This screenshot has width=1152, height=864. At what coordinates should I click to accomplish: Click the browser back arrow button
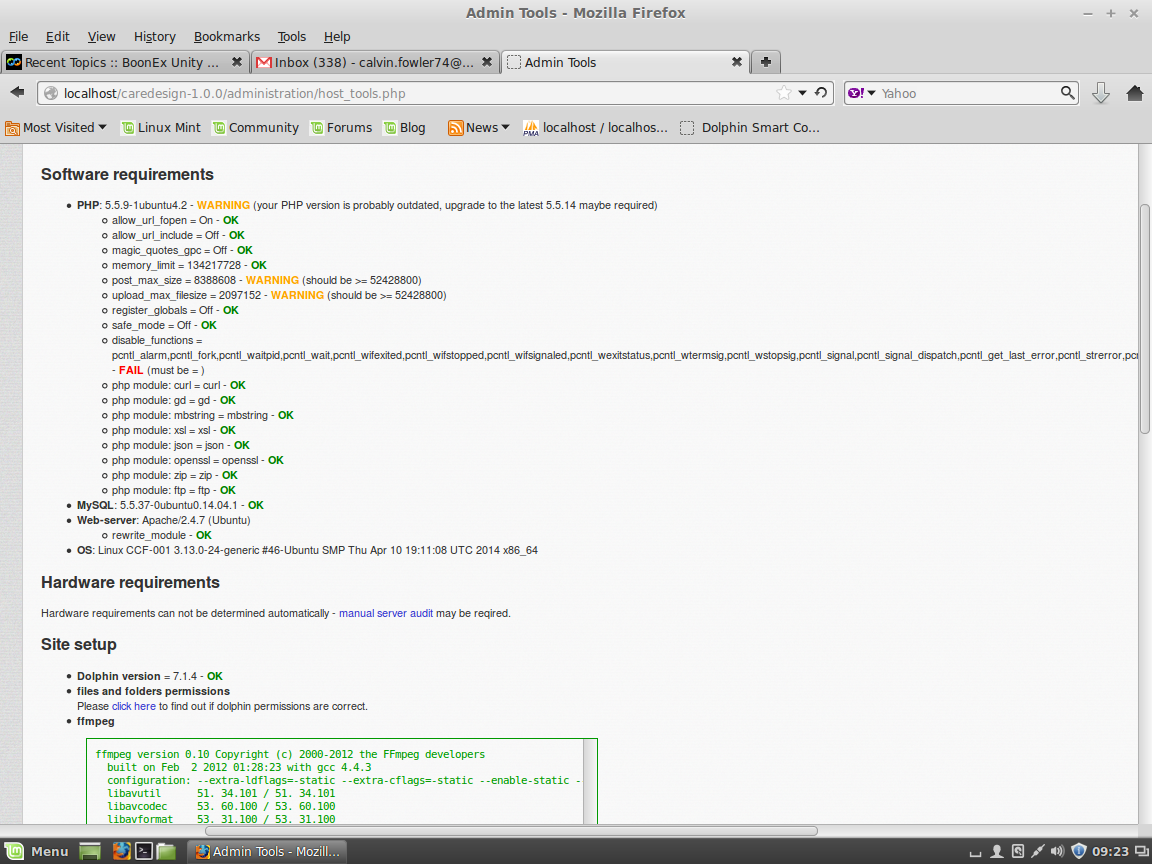coord(17,93)
